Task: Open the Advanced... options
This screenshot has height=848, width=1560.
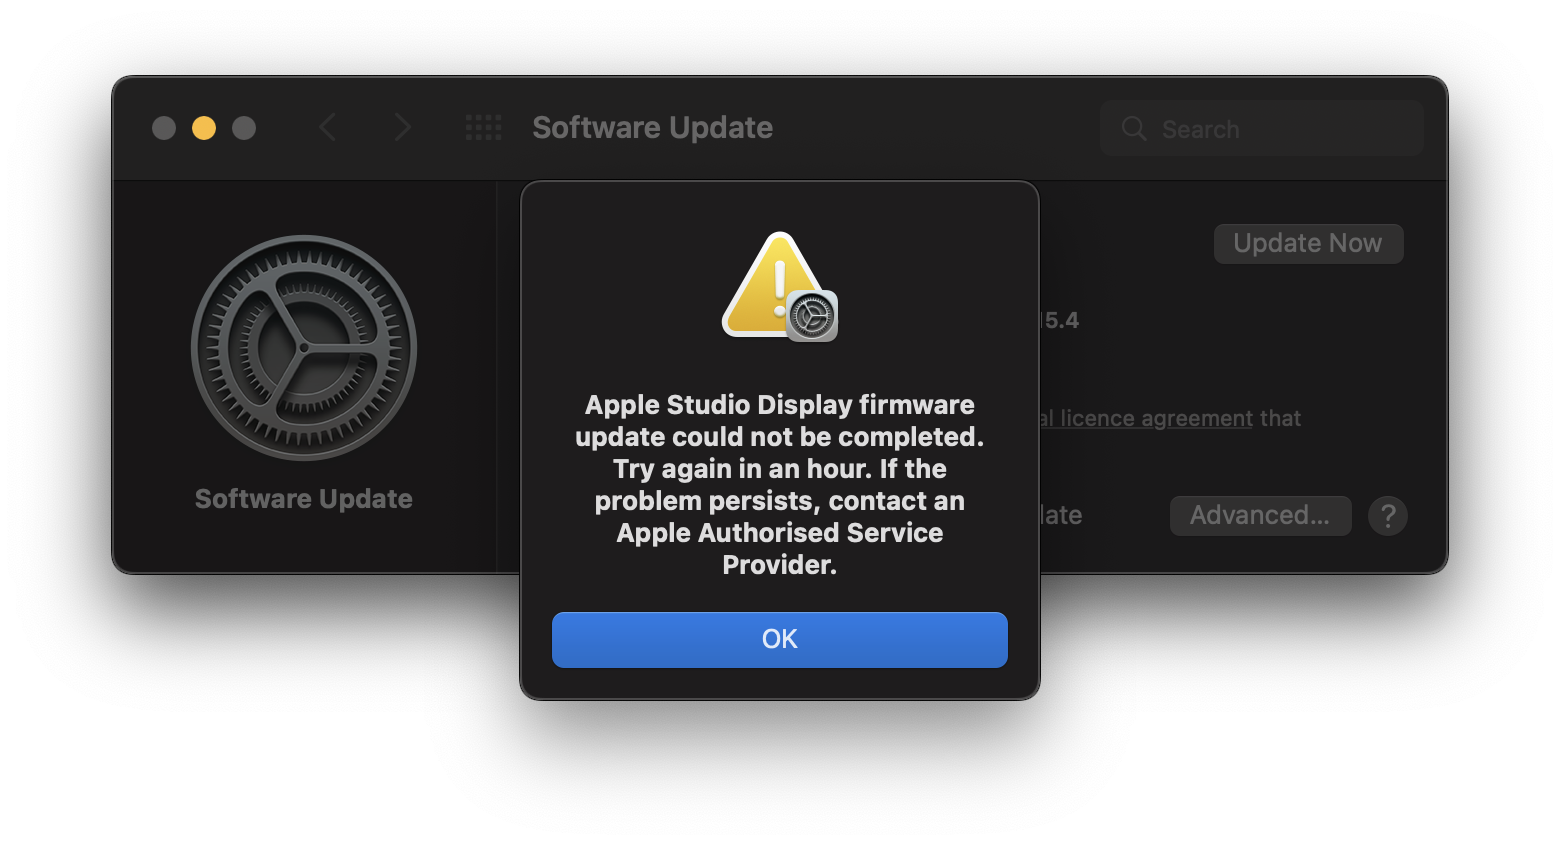Action: [x=1260, y=516]
